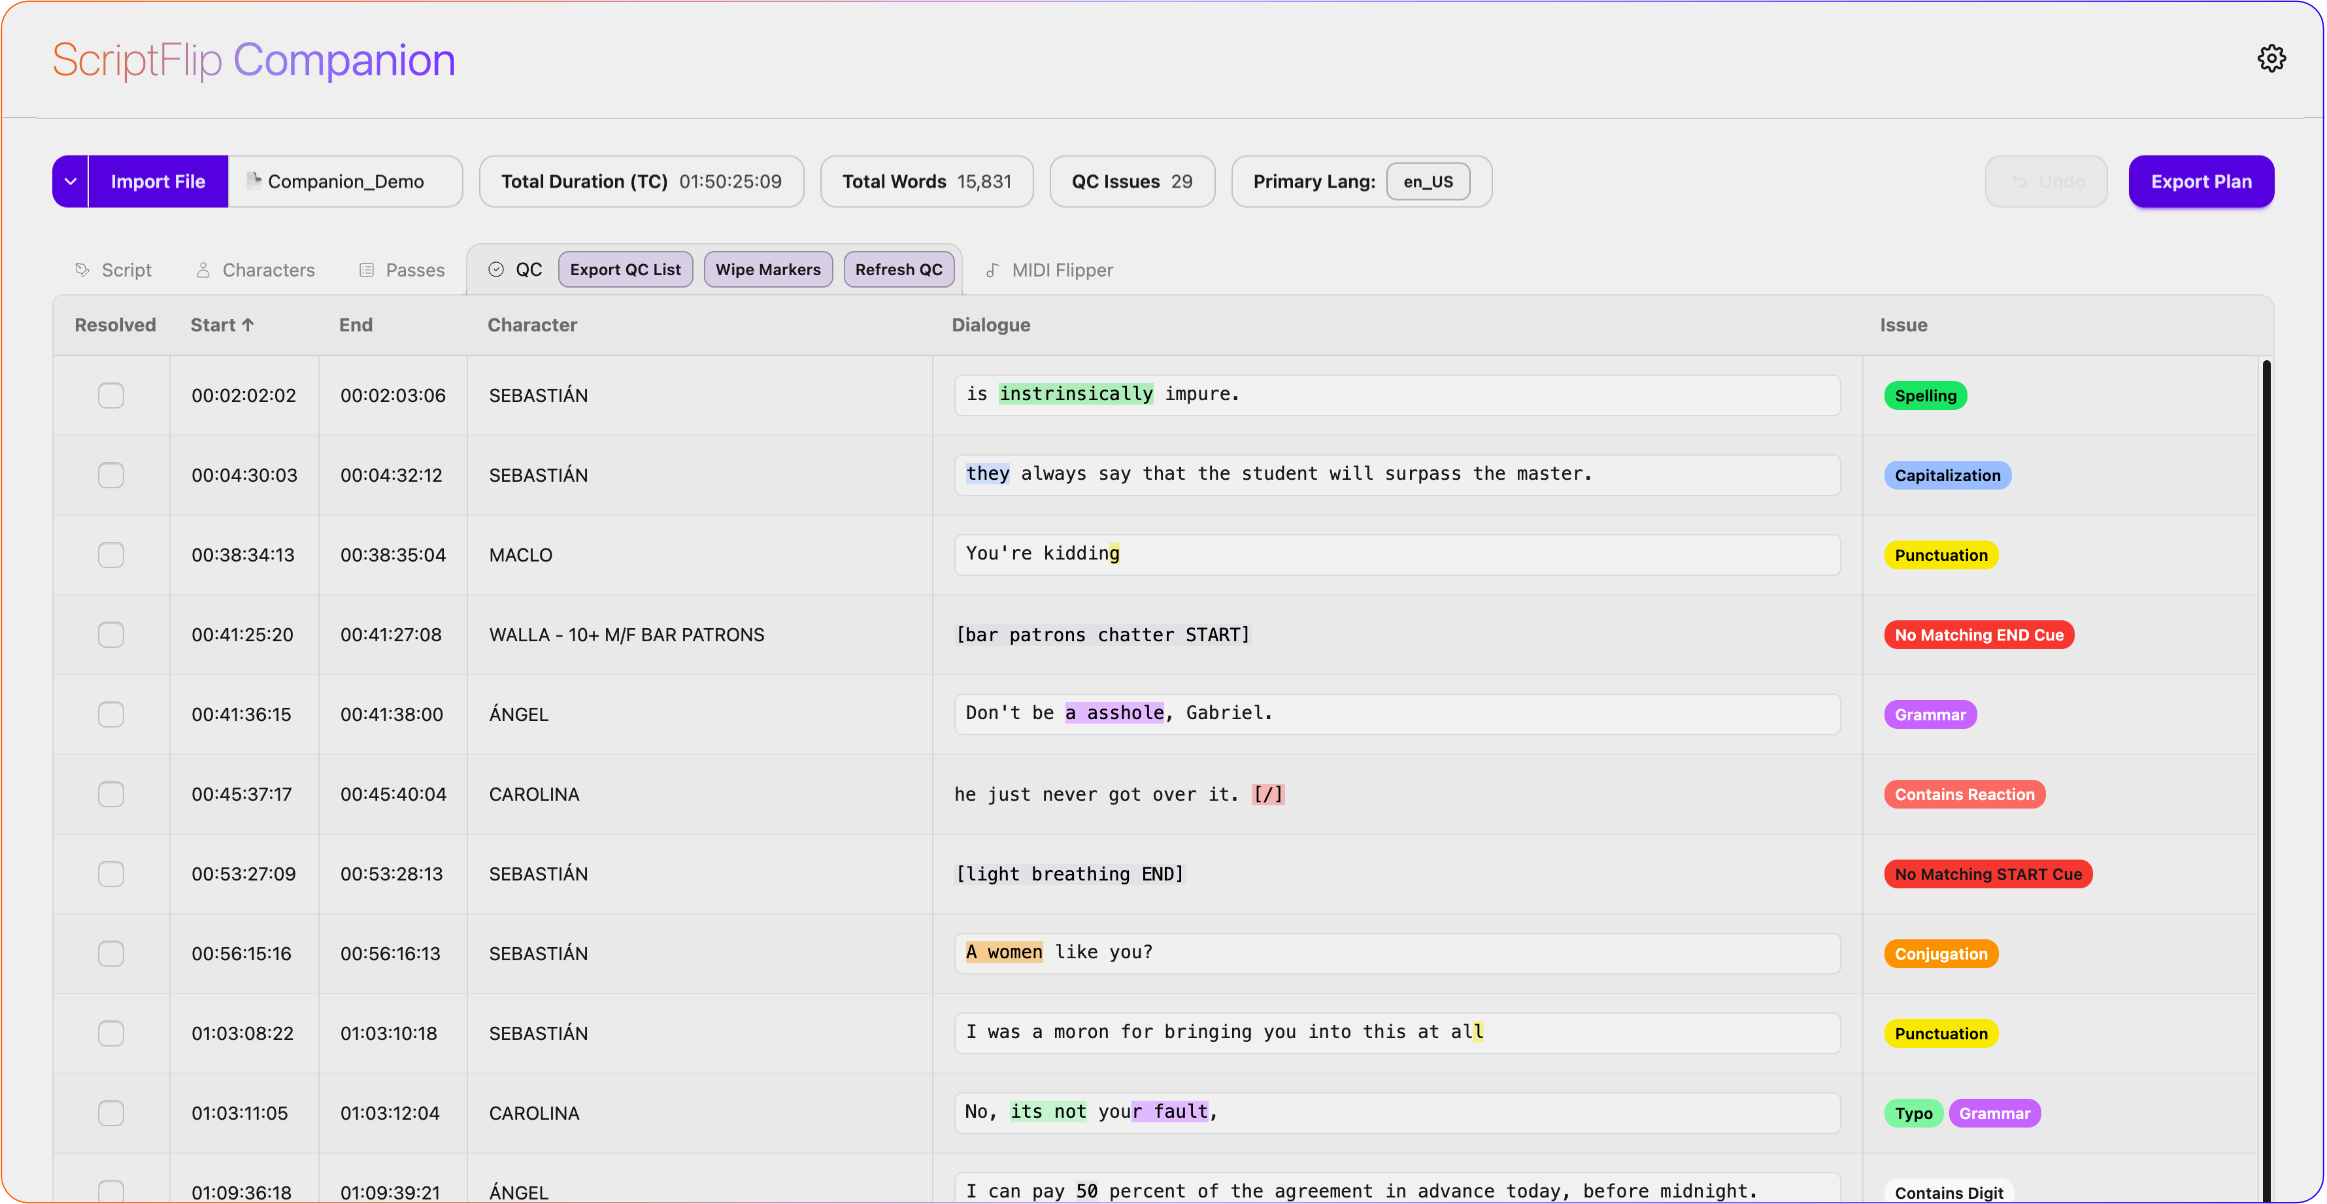Click the Script tab tag icon
The width and height of the screenshot is (2327, 1204).
click(83, 270)
